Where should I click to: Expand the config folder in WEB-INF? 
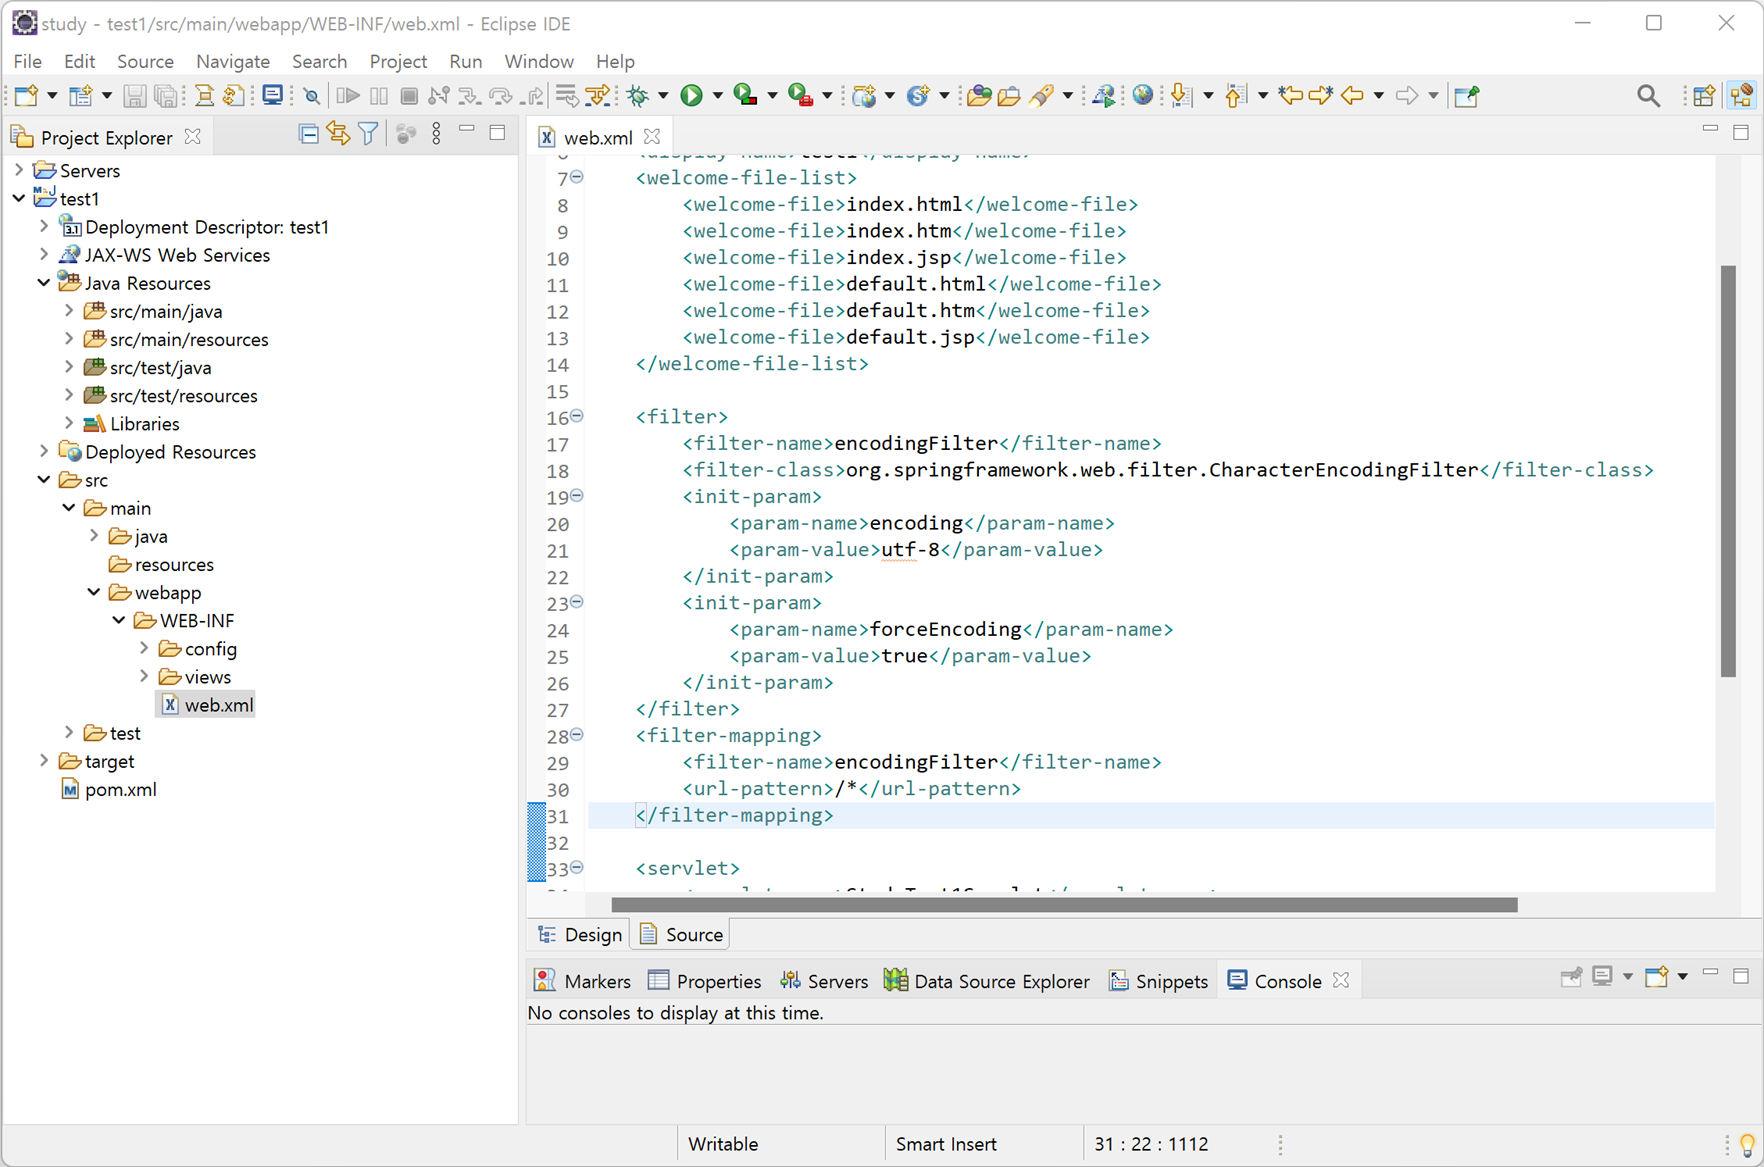(144, 648)
